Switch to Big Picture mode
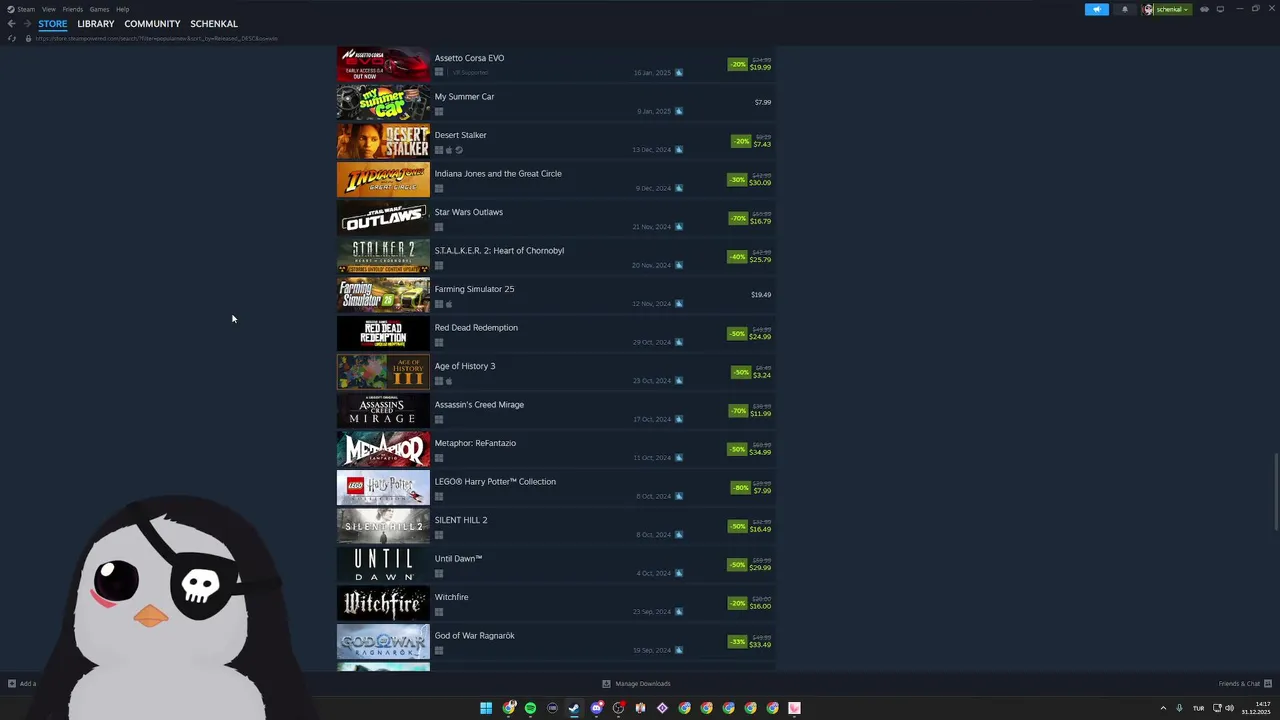Image resolution: width=1280 pixels, height=720 pixels. pos(1220,9)
